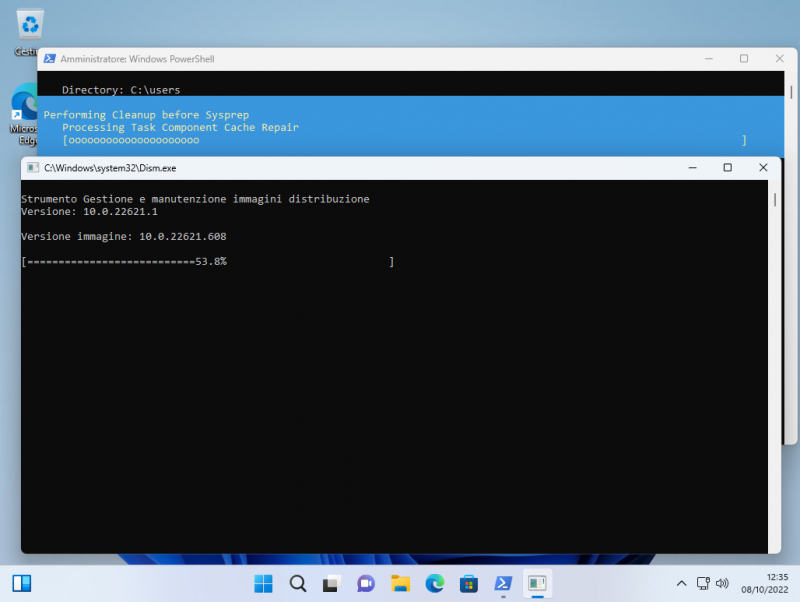The width and height of the screenshot is (800, 602).
Task: Launch Microsoft Edge from the taskbar
Action: click(433, 583)
